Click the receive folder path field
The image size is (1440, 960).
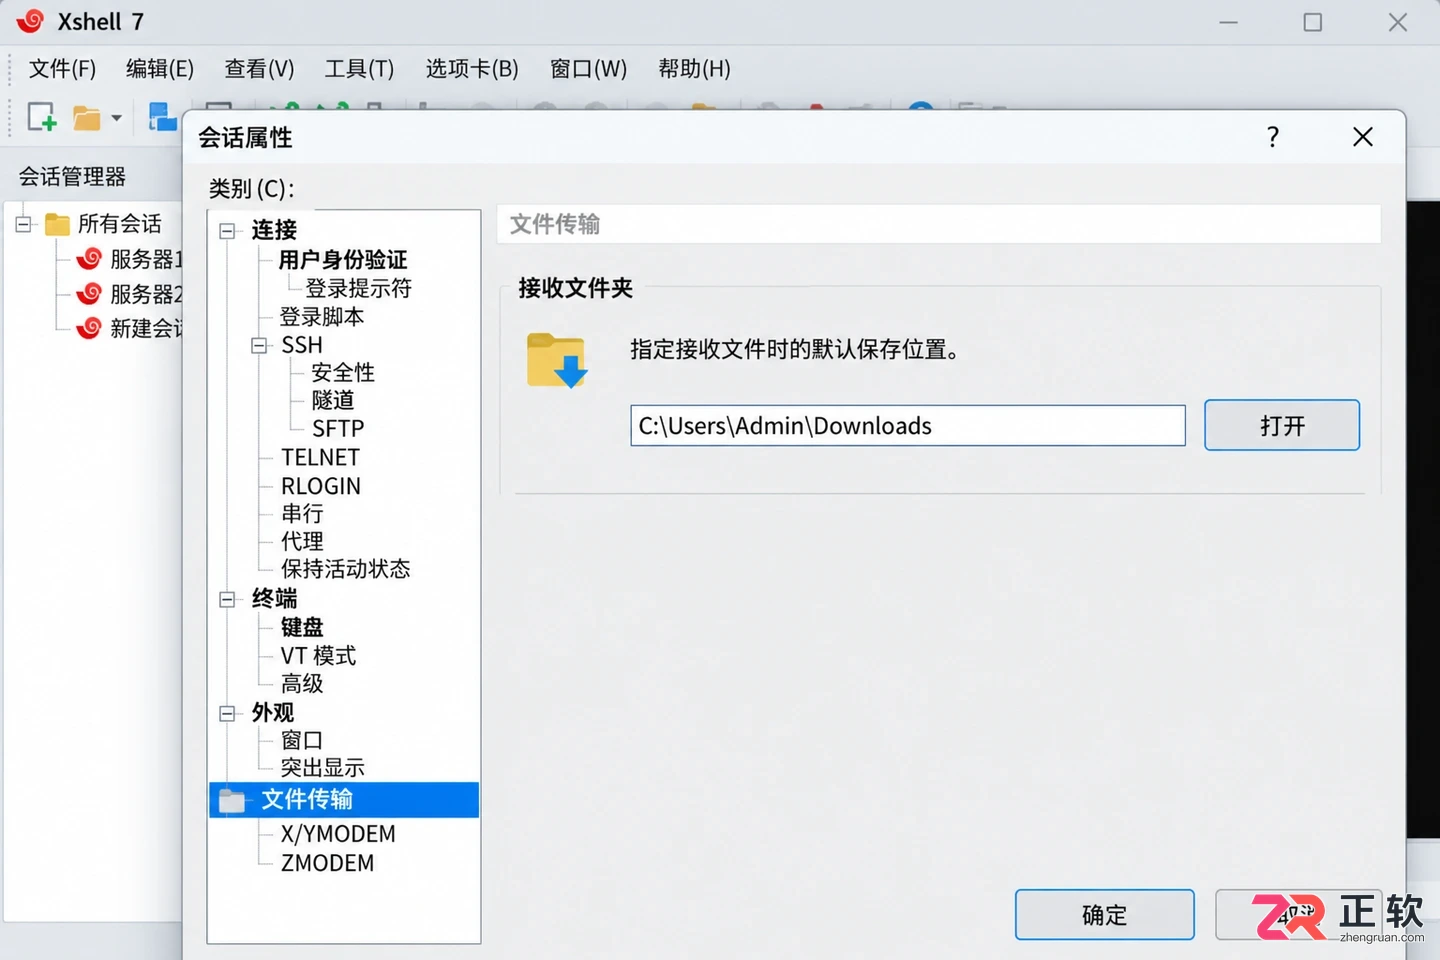click(908, 426)
